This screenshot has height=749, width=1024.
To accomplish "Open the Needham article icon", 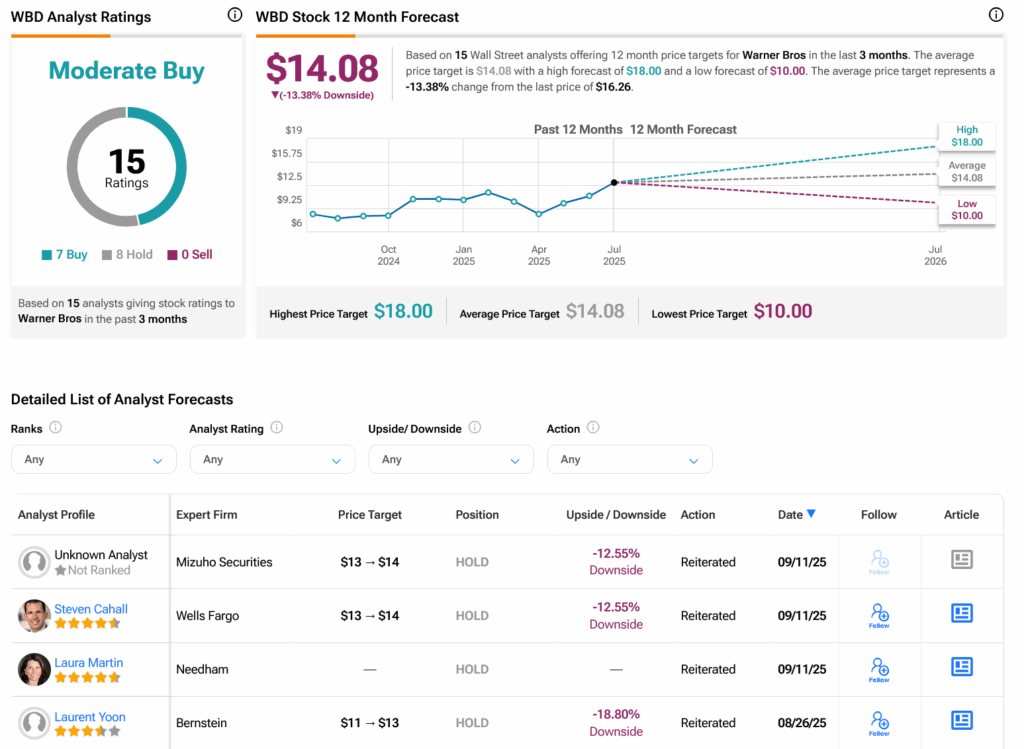I will click(961, 667).
